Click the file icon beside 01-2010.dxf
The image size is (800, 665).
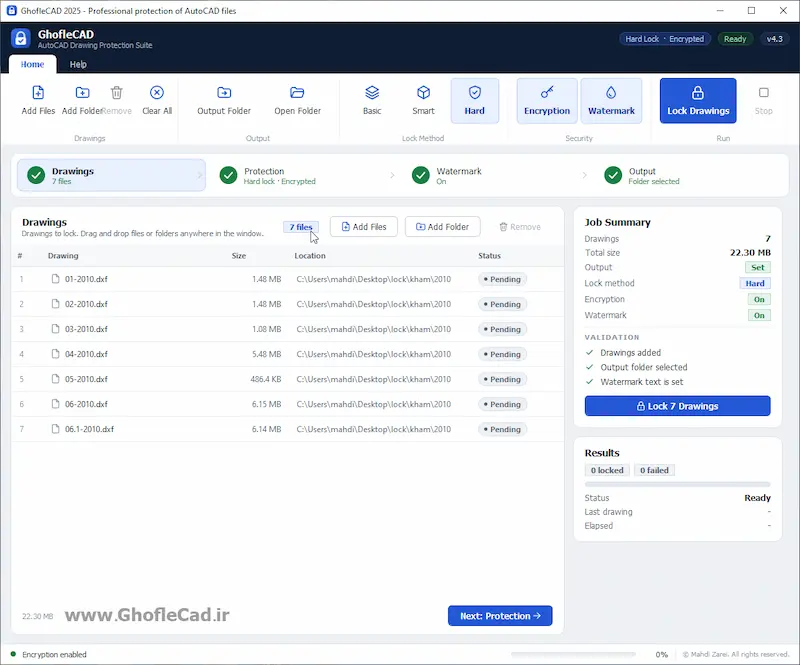(x=56, y=279)
